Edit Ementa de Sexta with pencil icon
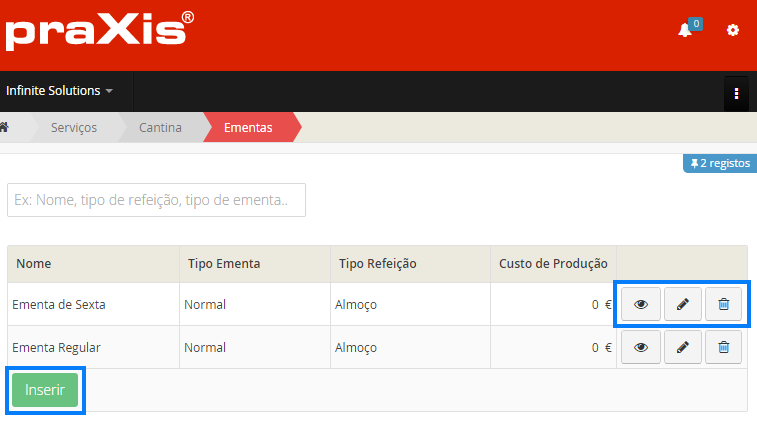 [683, 304]
